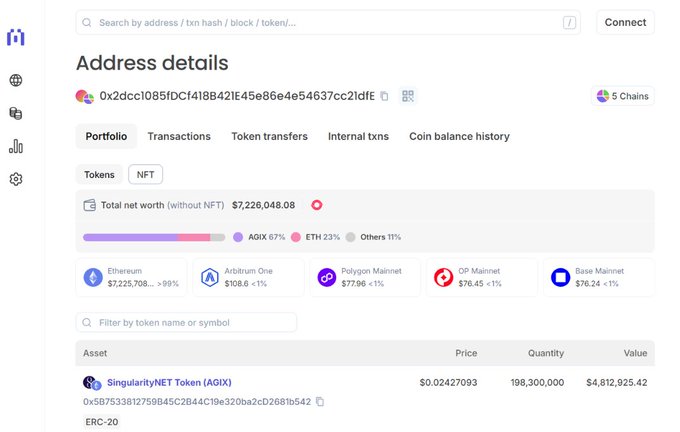680x432 pixels.
Task: Select the Tokens sub-tab
Action: tap(99, 174)
